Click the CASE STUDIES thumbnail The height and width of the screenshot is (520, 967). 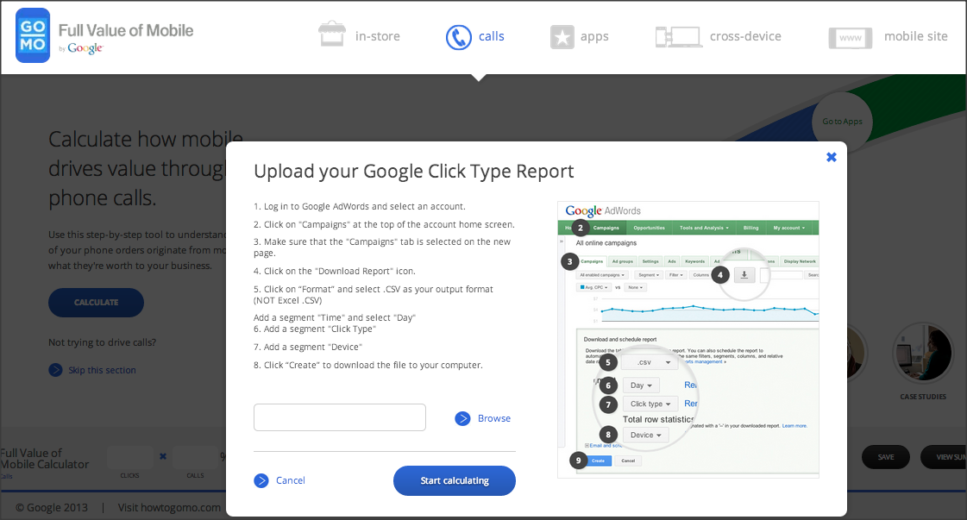pos(923,354)
